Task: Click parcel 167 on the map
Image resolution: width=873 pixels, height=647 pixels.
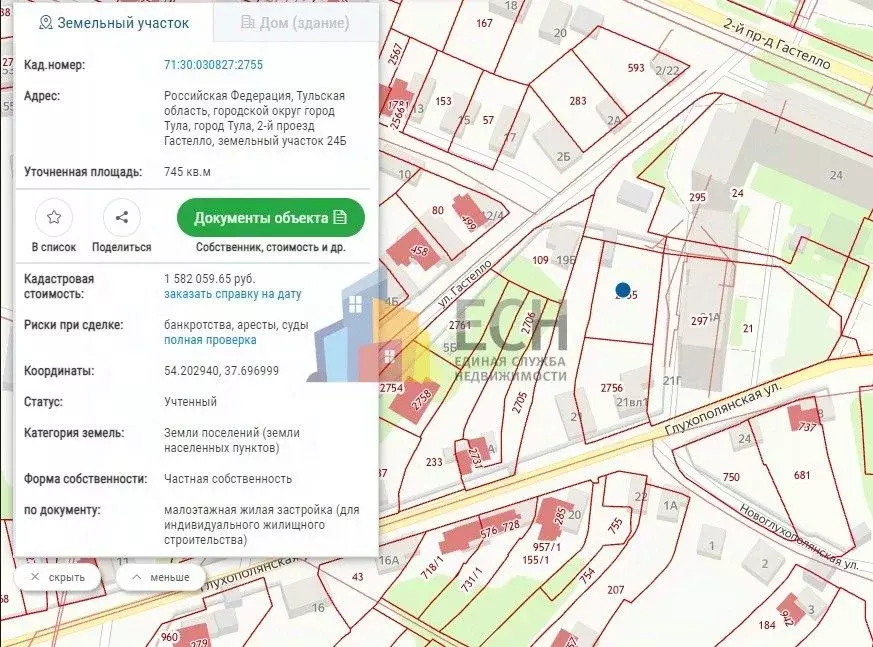Action: (484, 23)
